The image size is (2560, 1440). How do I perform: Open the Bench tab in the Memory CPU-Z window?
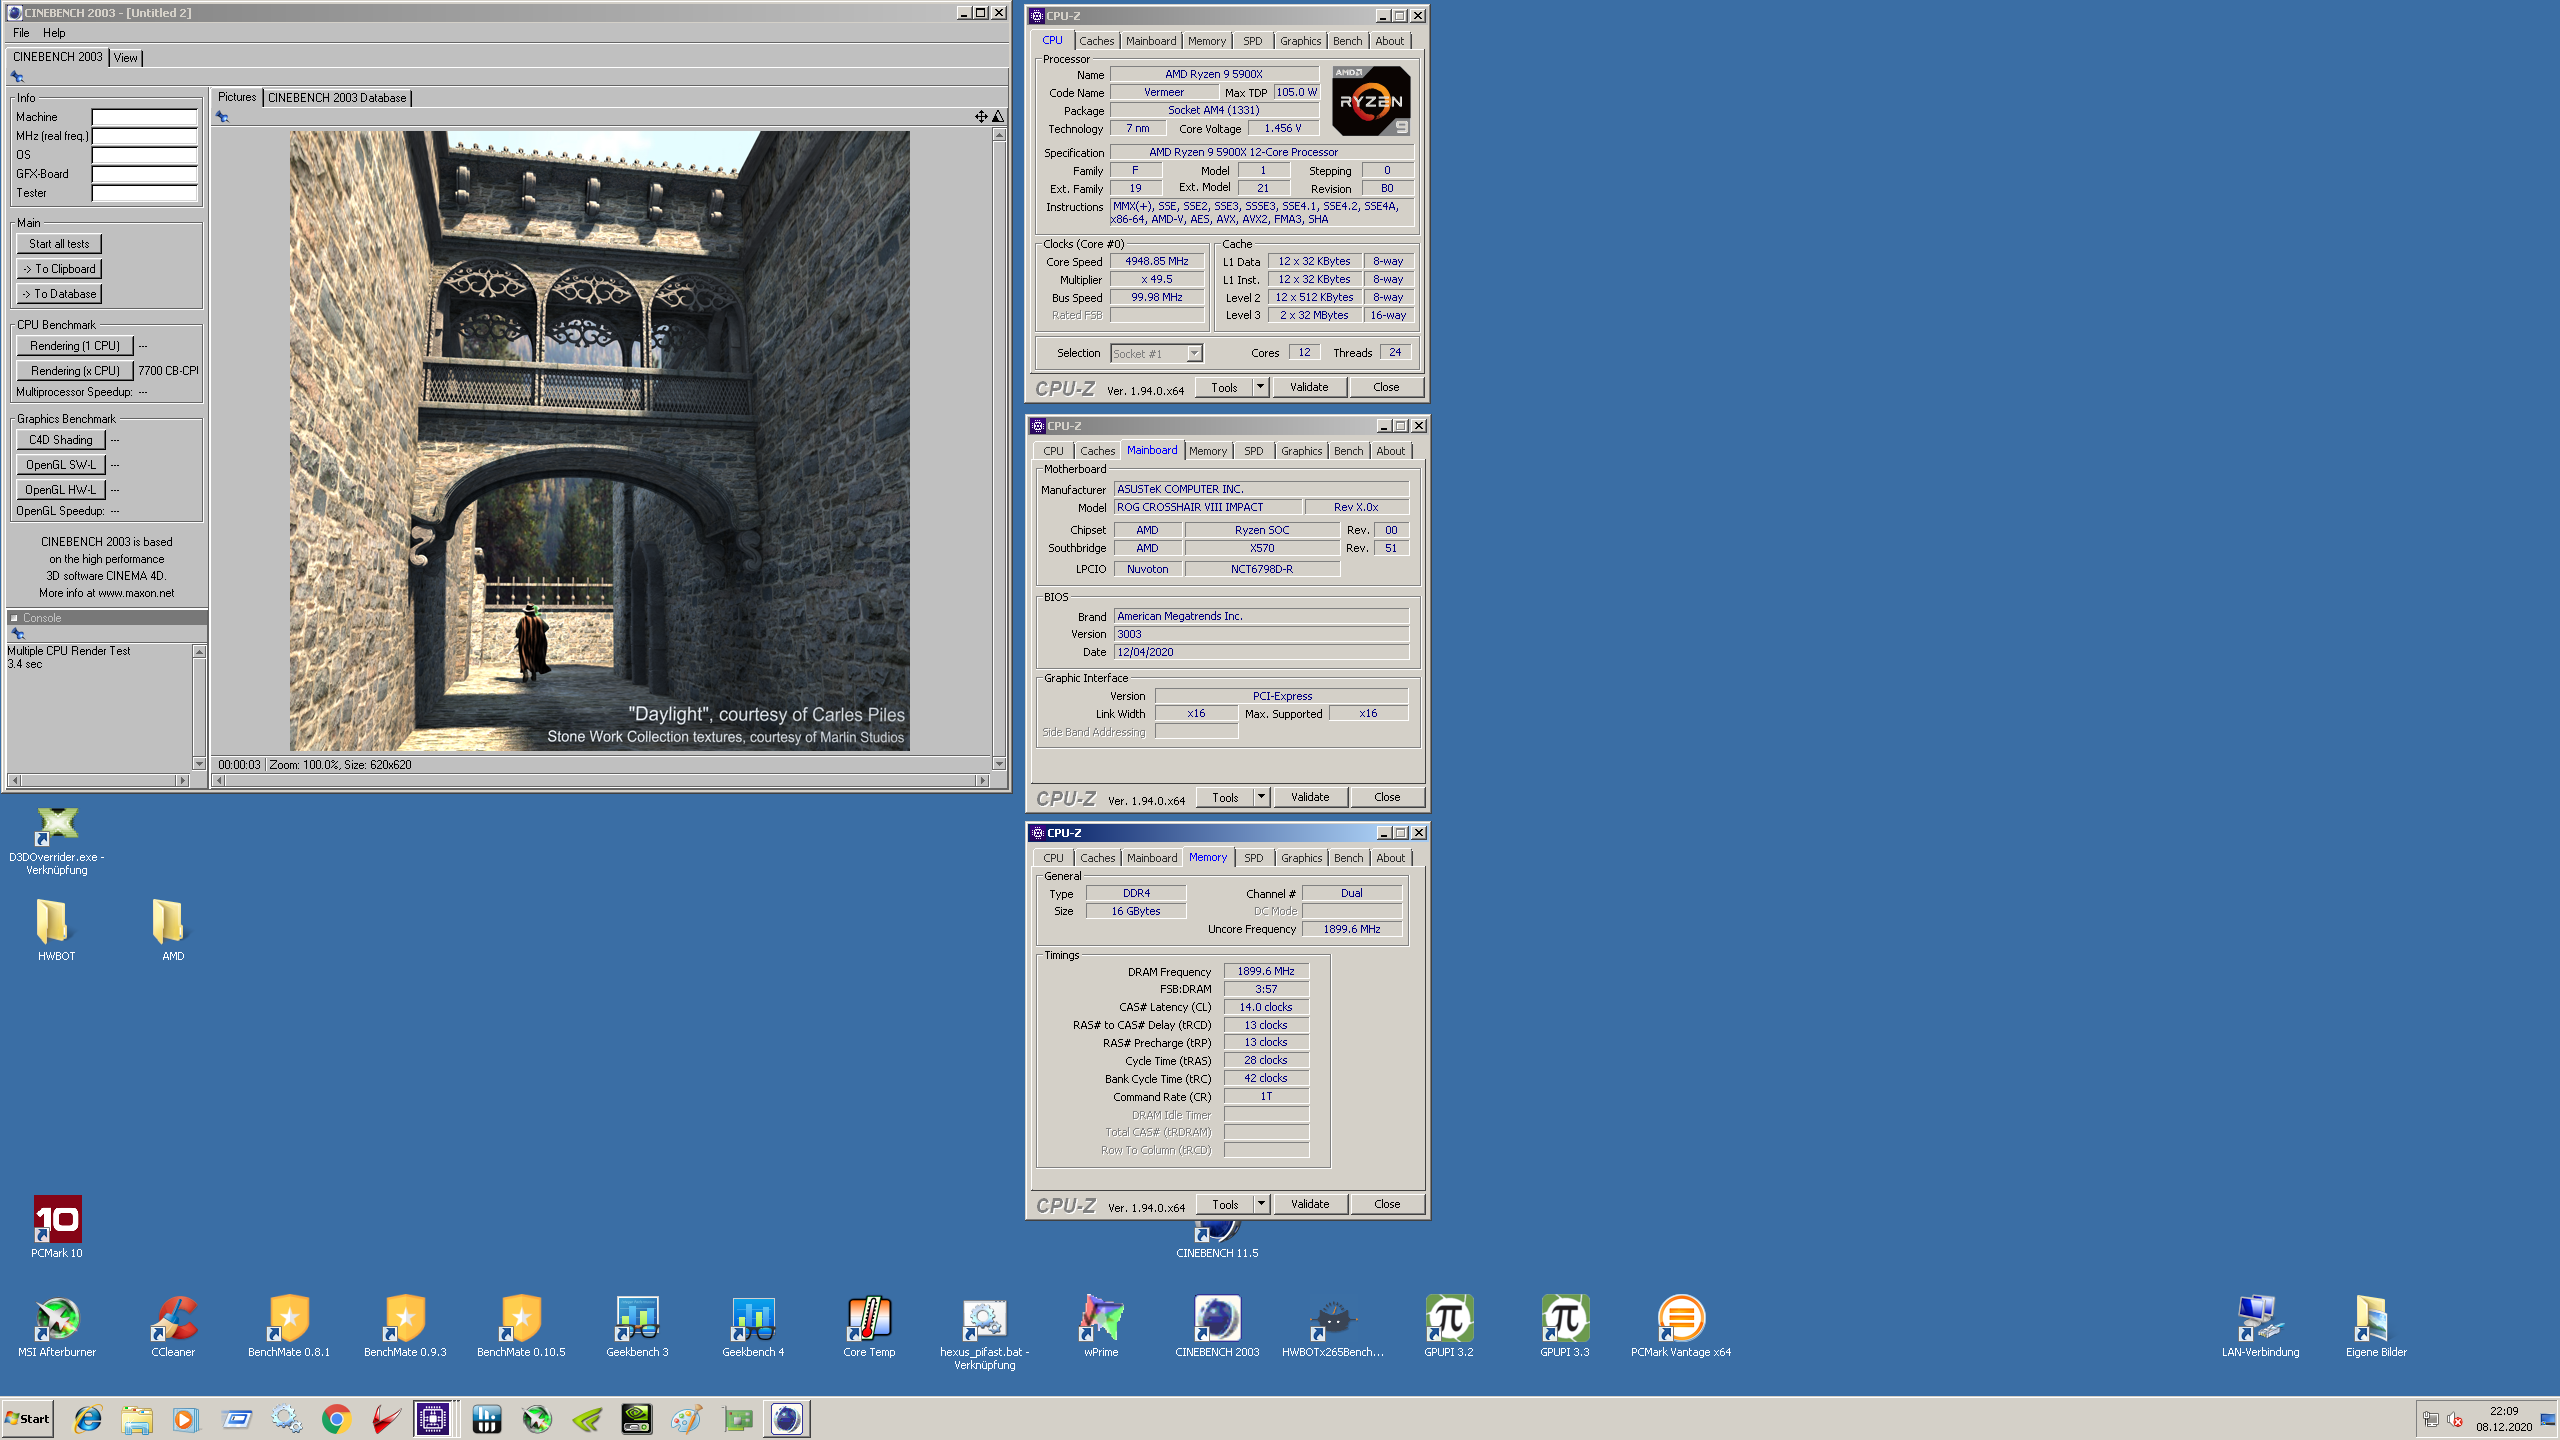[x=1348, y=858]
